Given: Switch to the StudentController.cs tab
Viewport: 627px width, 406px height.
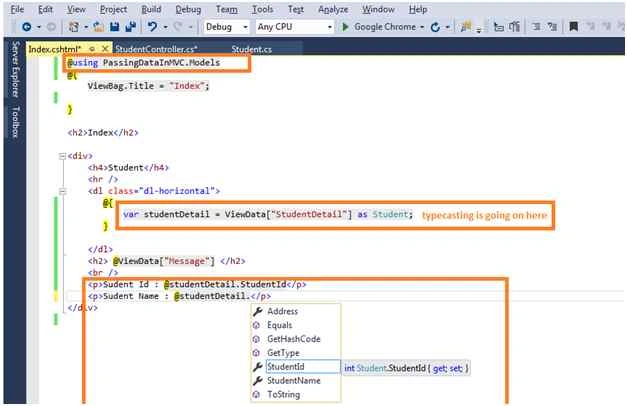Looking at the screenshot, I should (x=156, y=49).
